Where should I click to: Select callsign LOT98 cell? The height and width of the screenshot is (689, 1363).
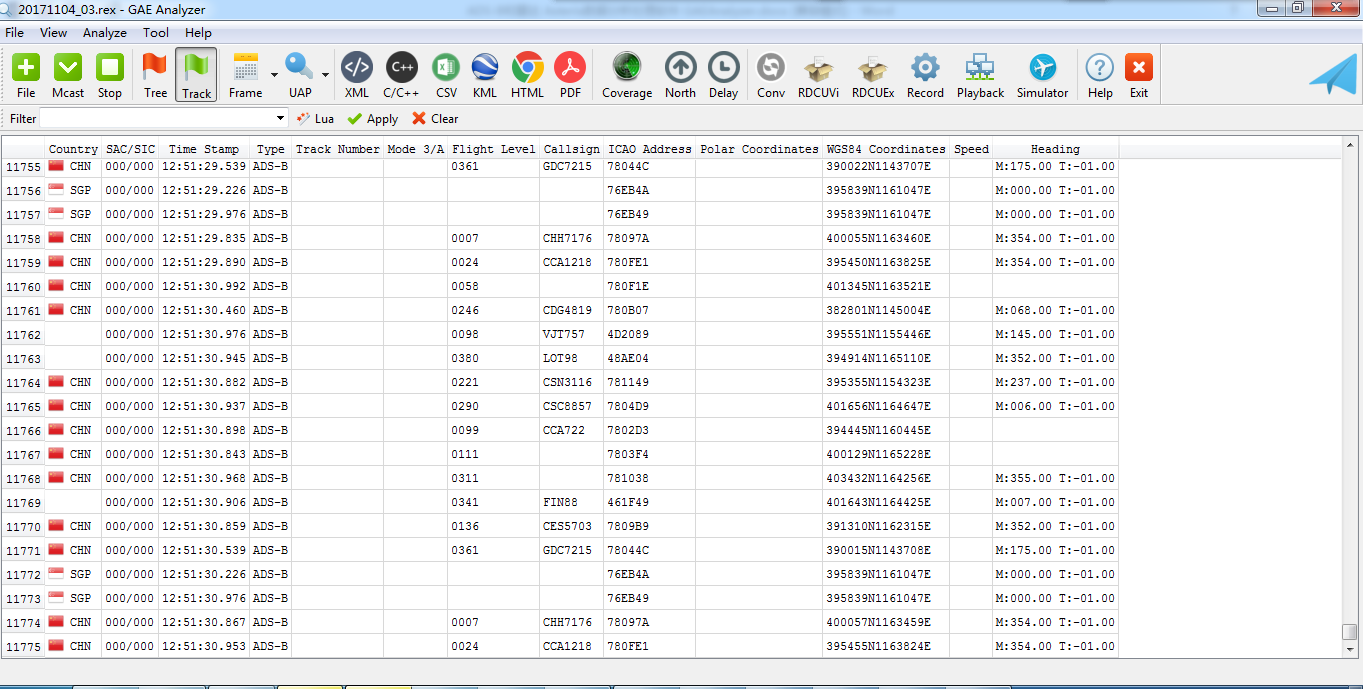[x=572, y=358]
